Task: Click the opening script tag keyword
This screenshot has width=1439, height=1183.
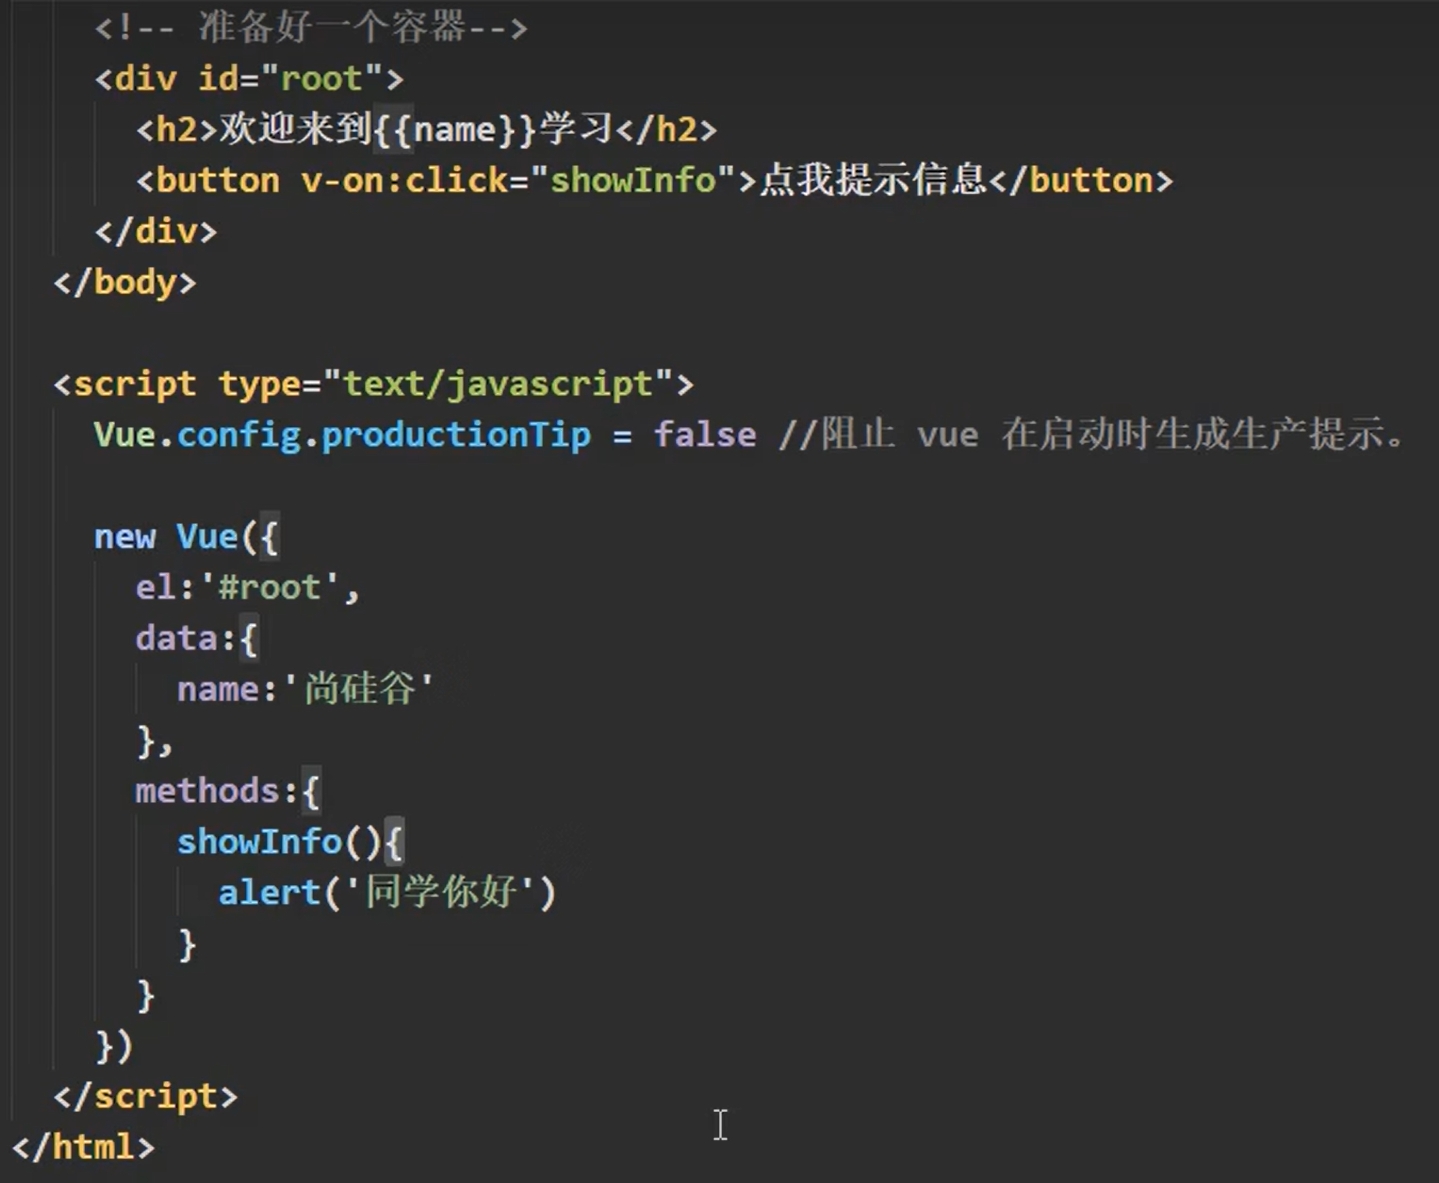Action: click(135, 384)
